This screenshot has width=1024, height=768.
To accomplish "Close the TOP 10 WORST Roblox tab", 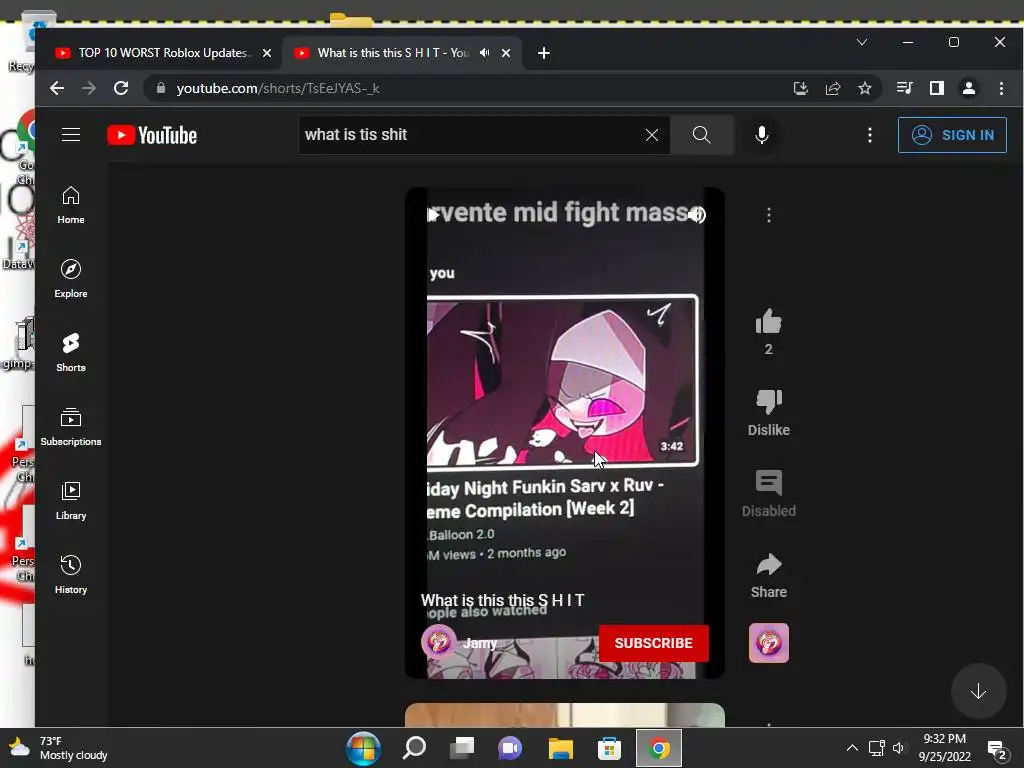I will pyautogui.click(x=266, y=53).
